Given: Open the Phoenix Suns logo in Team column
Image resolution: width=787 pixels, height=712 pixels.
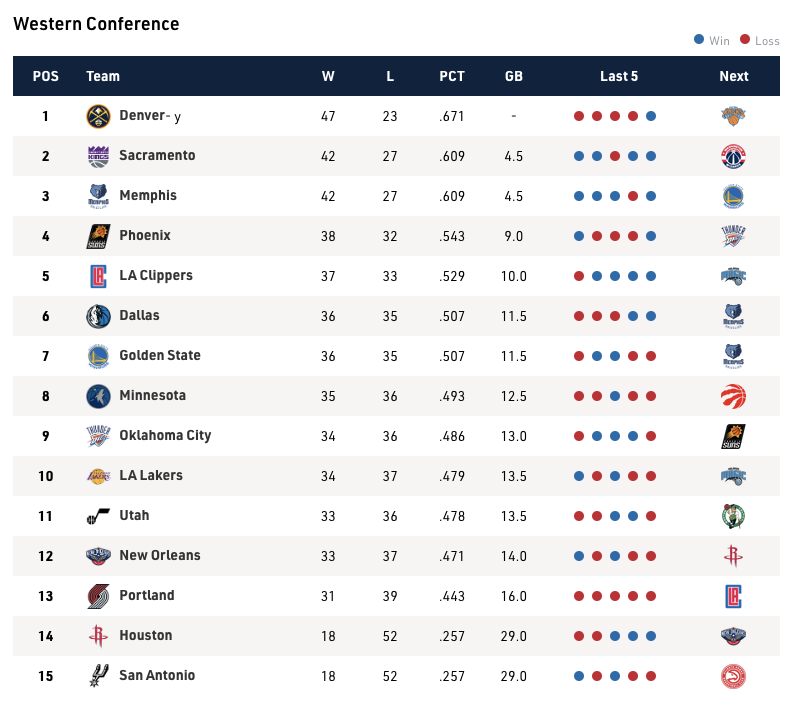Looking at the screenshot, I should (x=98, y=236).
